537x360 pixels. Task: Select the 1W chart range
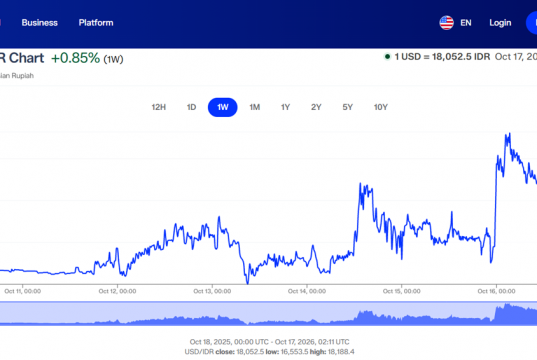(x=223, y=107)
